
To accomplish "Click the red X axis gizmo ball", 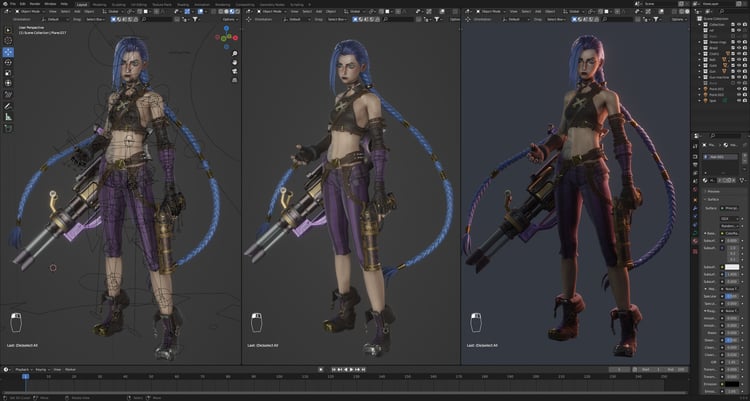I will tap(235, 37).
